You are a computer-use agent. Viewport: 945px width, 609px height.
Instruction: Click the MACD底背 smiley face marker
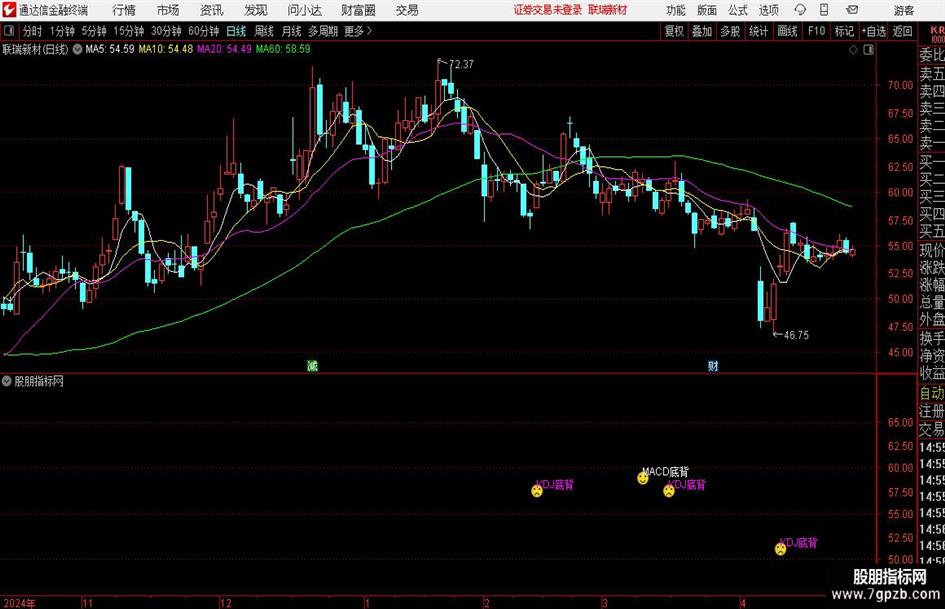pyautogui.click(x=643, y=478)
